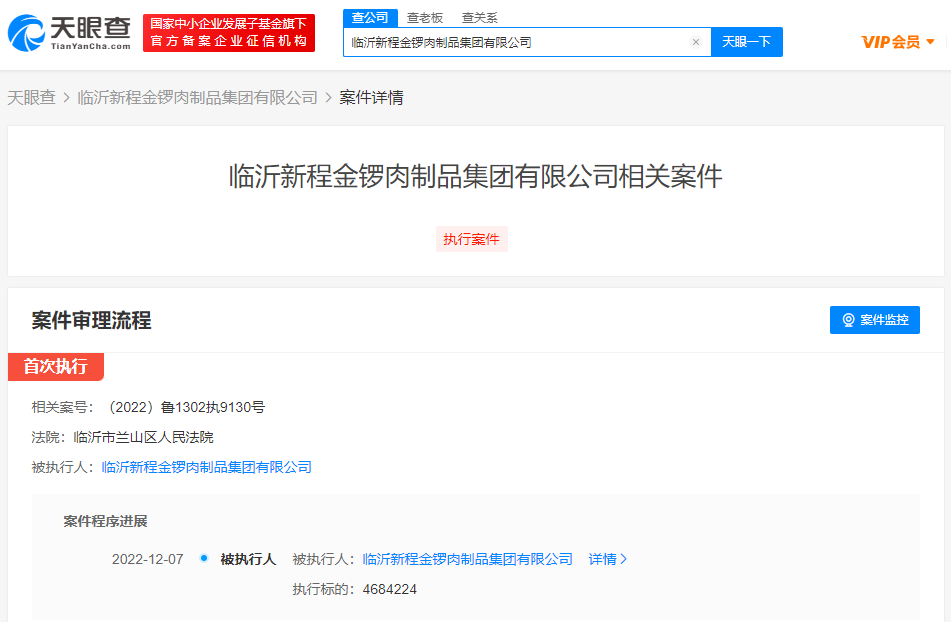951x622 pixels.
Task: Open company name breadcrumb link
Action: point(198,98)
